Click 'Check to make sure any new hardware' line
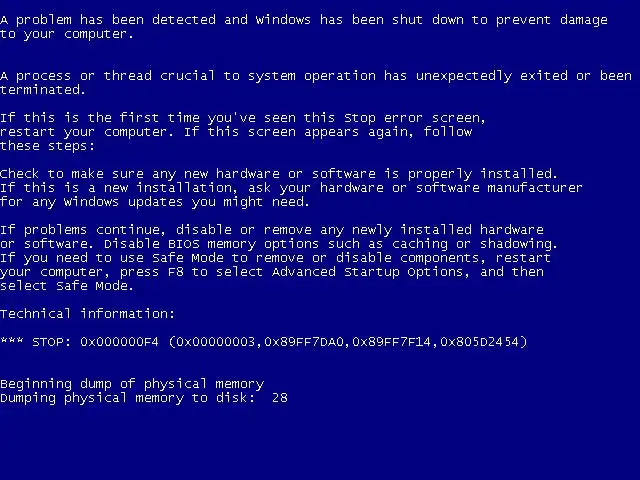 [x=140, y=174]
